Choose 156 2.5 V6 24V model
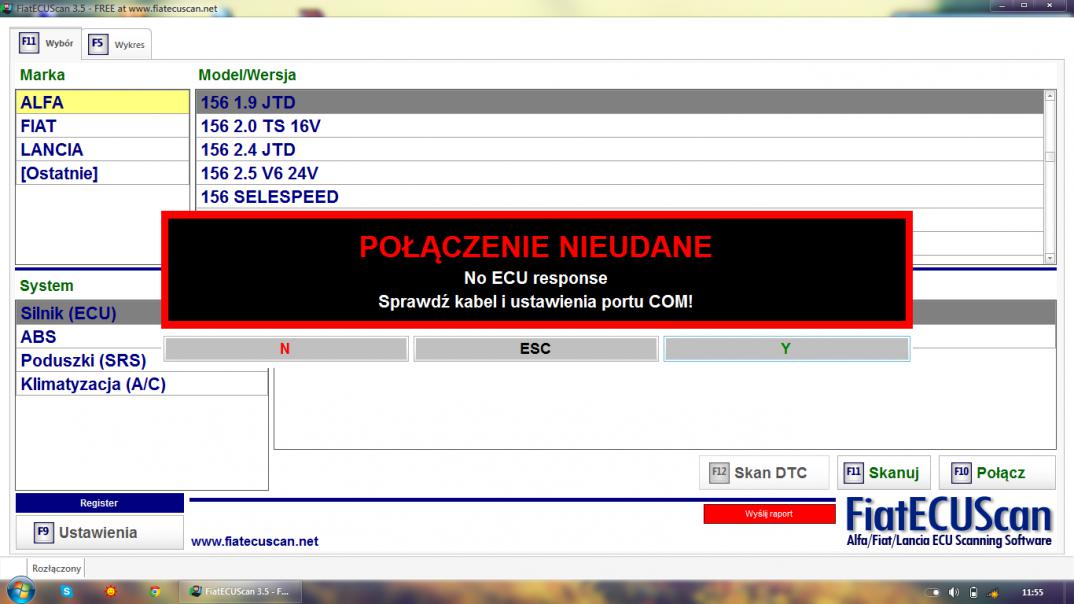This screenshot has height=604, width=1074. (x=620, y=173)
